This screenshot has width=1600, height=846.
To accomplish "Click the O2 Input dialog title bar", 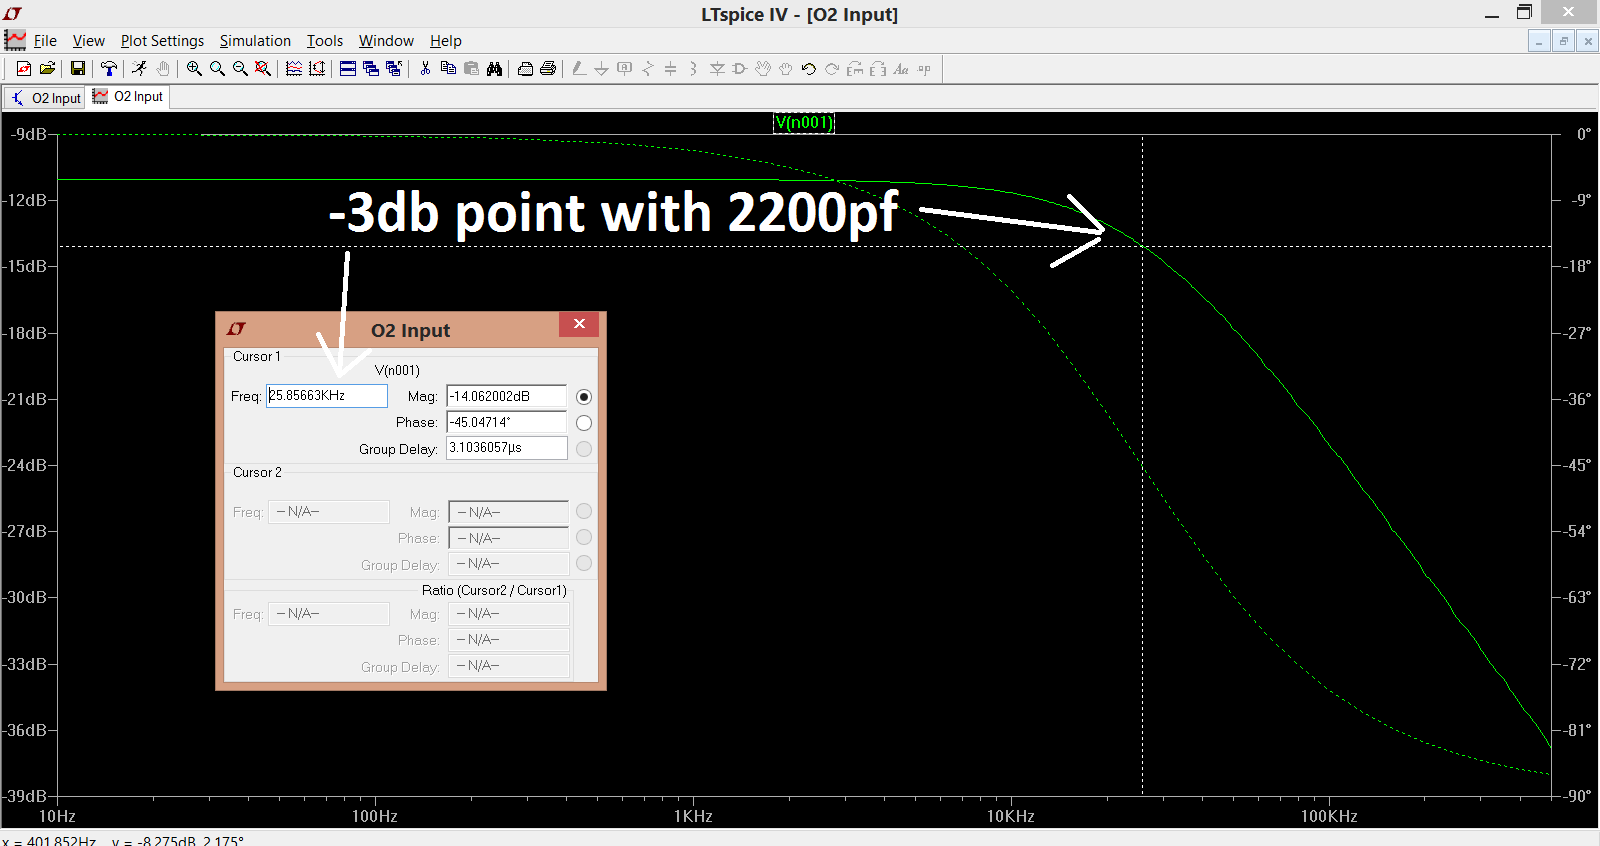I will pos(410,330).
